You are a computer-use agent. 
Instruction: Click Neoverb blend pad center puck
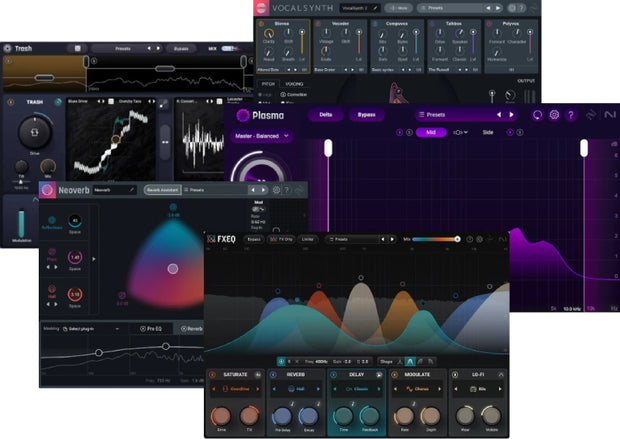coord(172,269)
